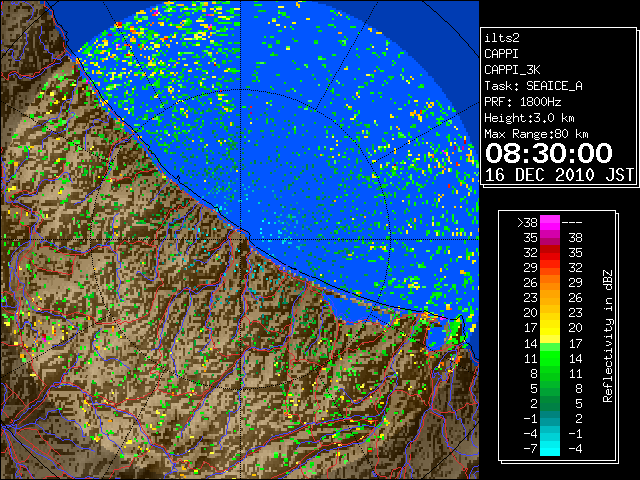Click the '16 DEC 2010 JST' date

[559, 175]
